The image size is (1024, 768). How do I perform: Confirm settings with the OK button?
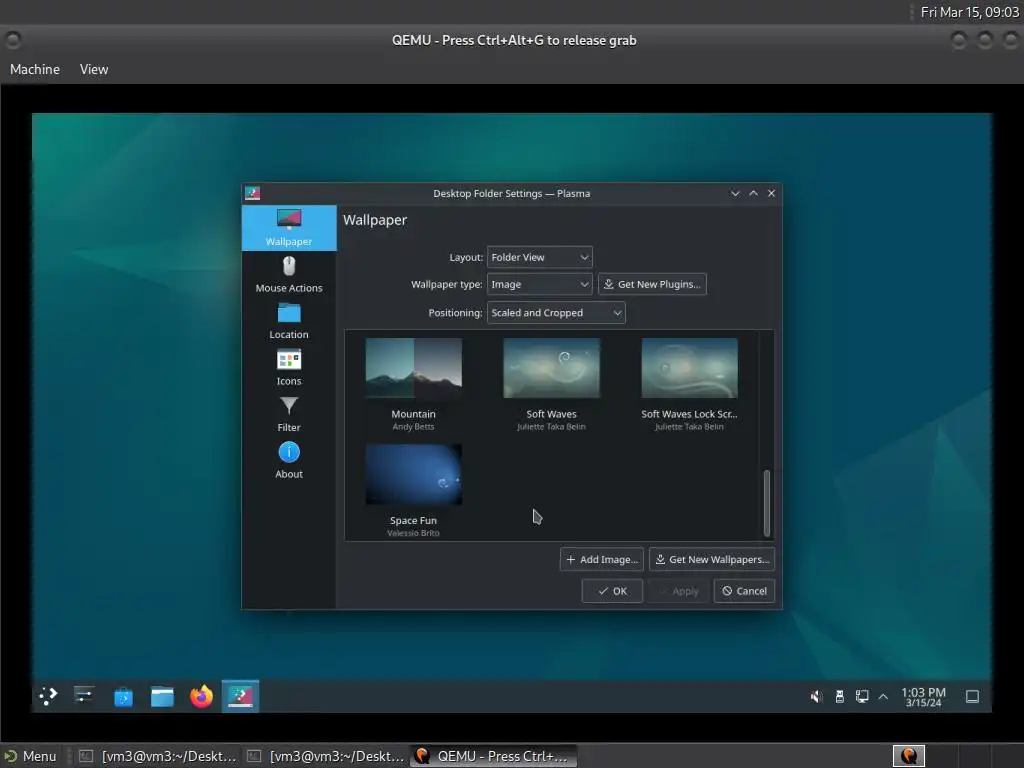(x=612, y=591)
